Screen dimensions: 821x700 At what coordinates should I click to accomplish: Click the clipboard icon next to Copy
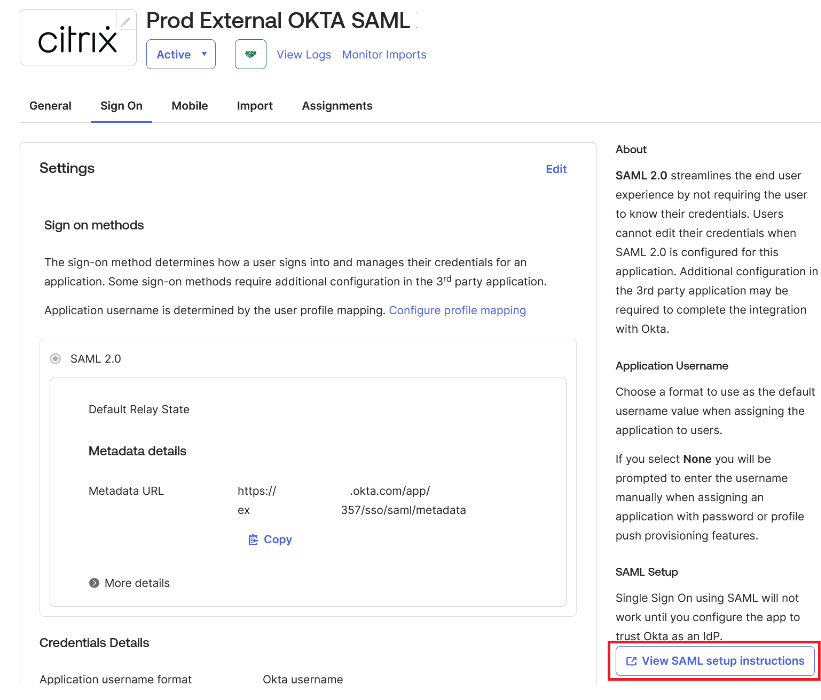point(253,539)
